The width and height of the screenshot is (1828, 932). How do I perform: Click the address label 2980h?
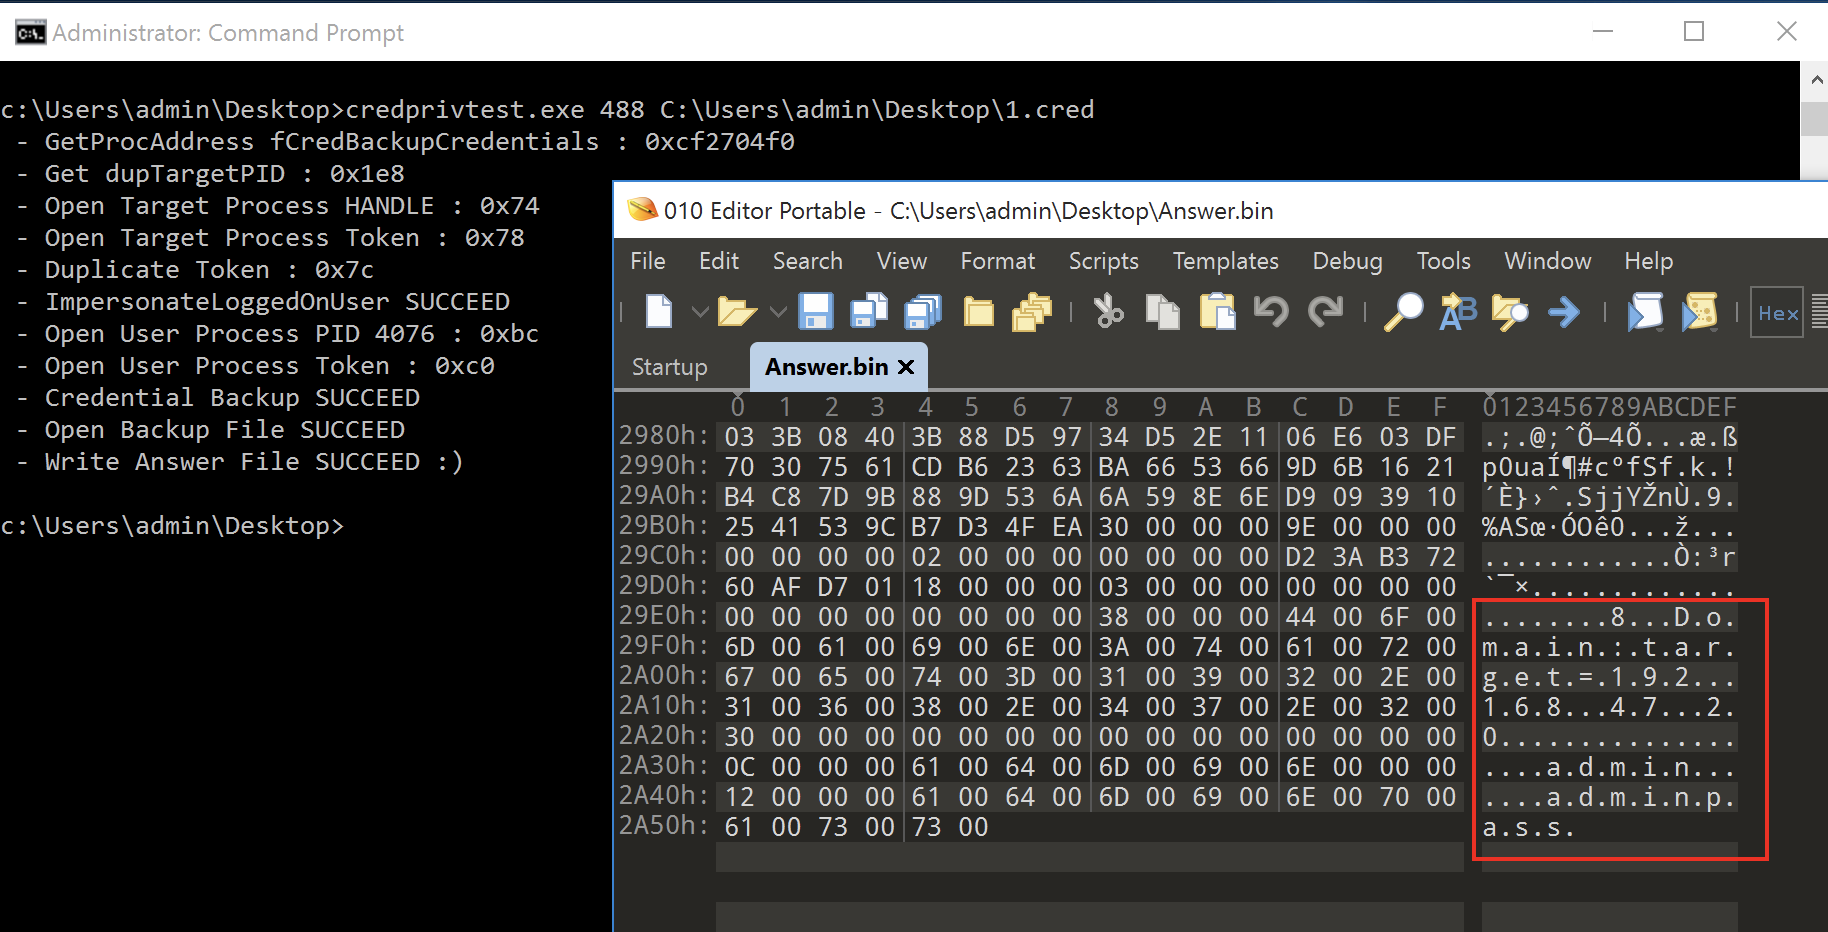[664, 436]
